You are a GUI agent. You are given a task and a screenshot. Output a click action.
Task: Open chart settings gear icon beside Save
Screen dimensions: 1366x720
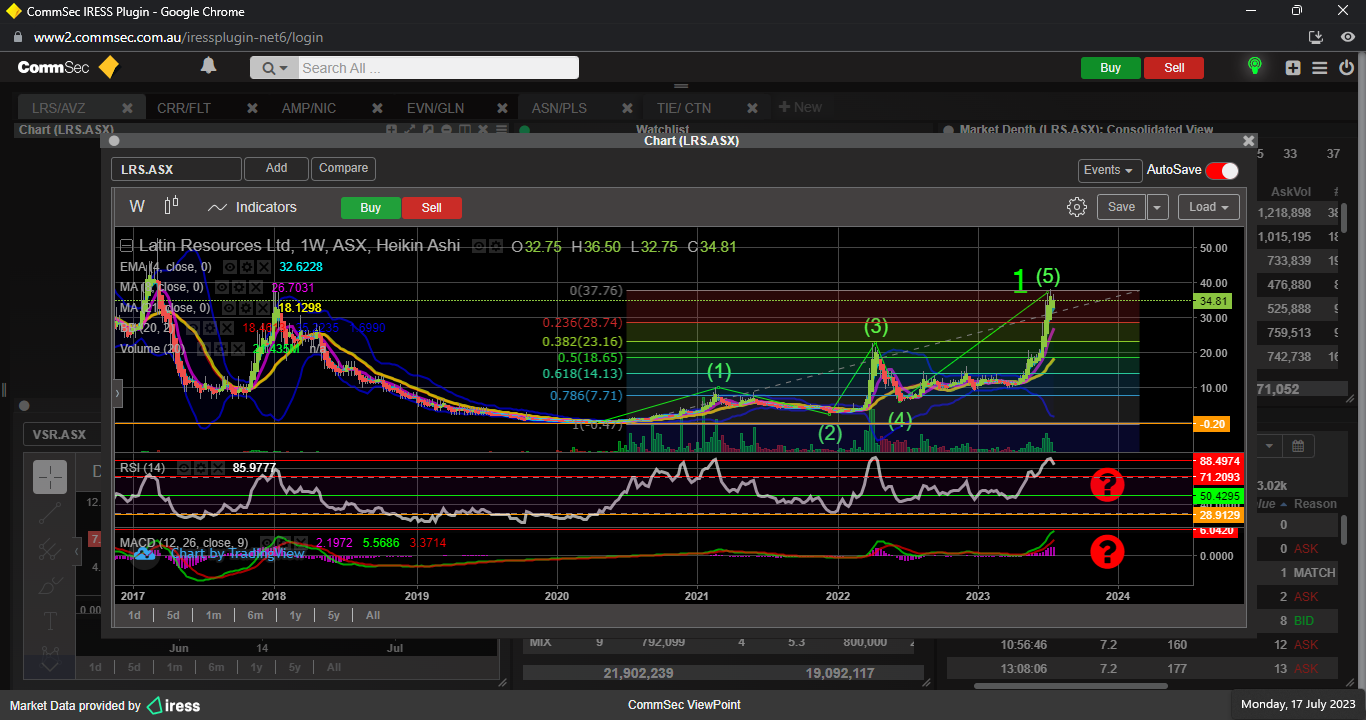pyautogui.click(x=1077, y=207)
